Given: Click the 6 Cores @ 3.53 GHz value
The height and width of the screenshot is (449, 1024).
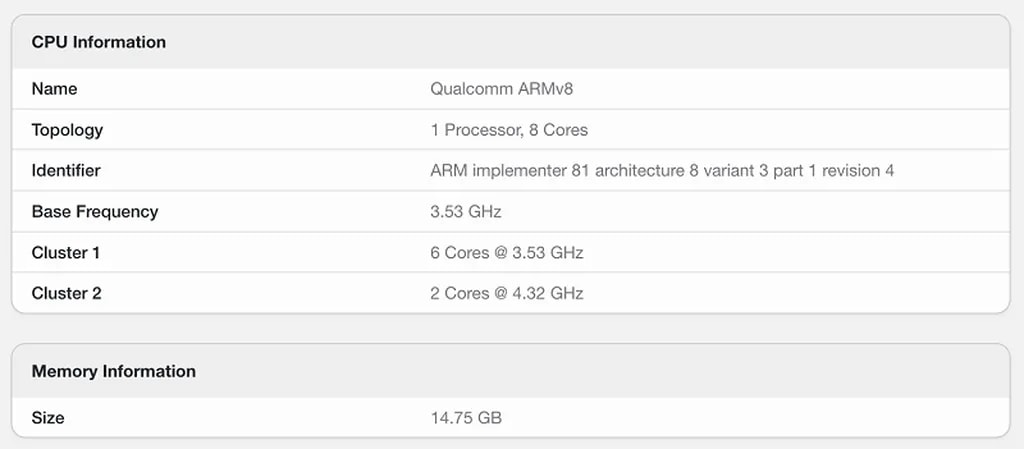Looking at the screenshot, I should [506, 253].
